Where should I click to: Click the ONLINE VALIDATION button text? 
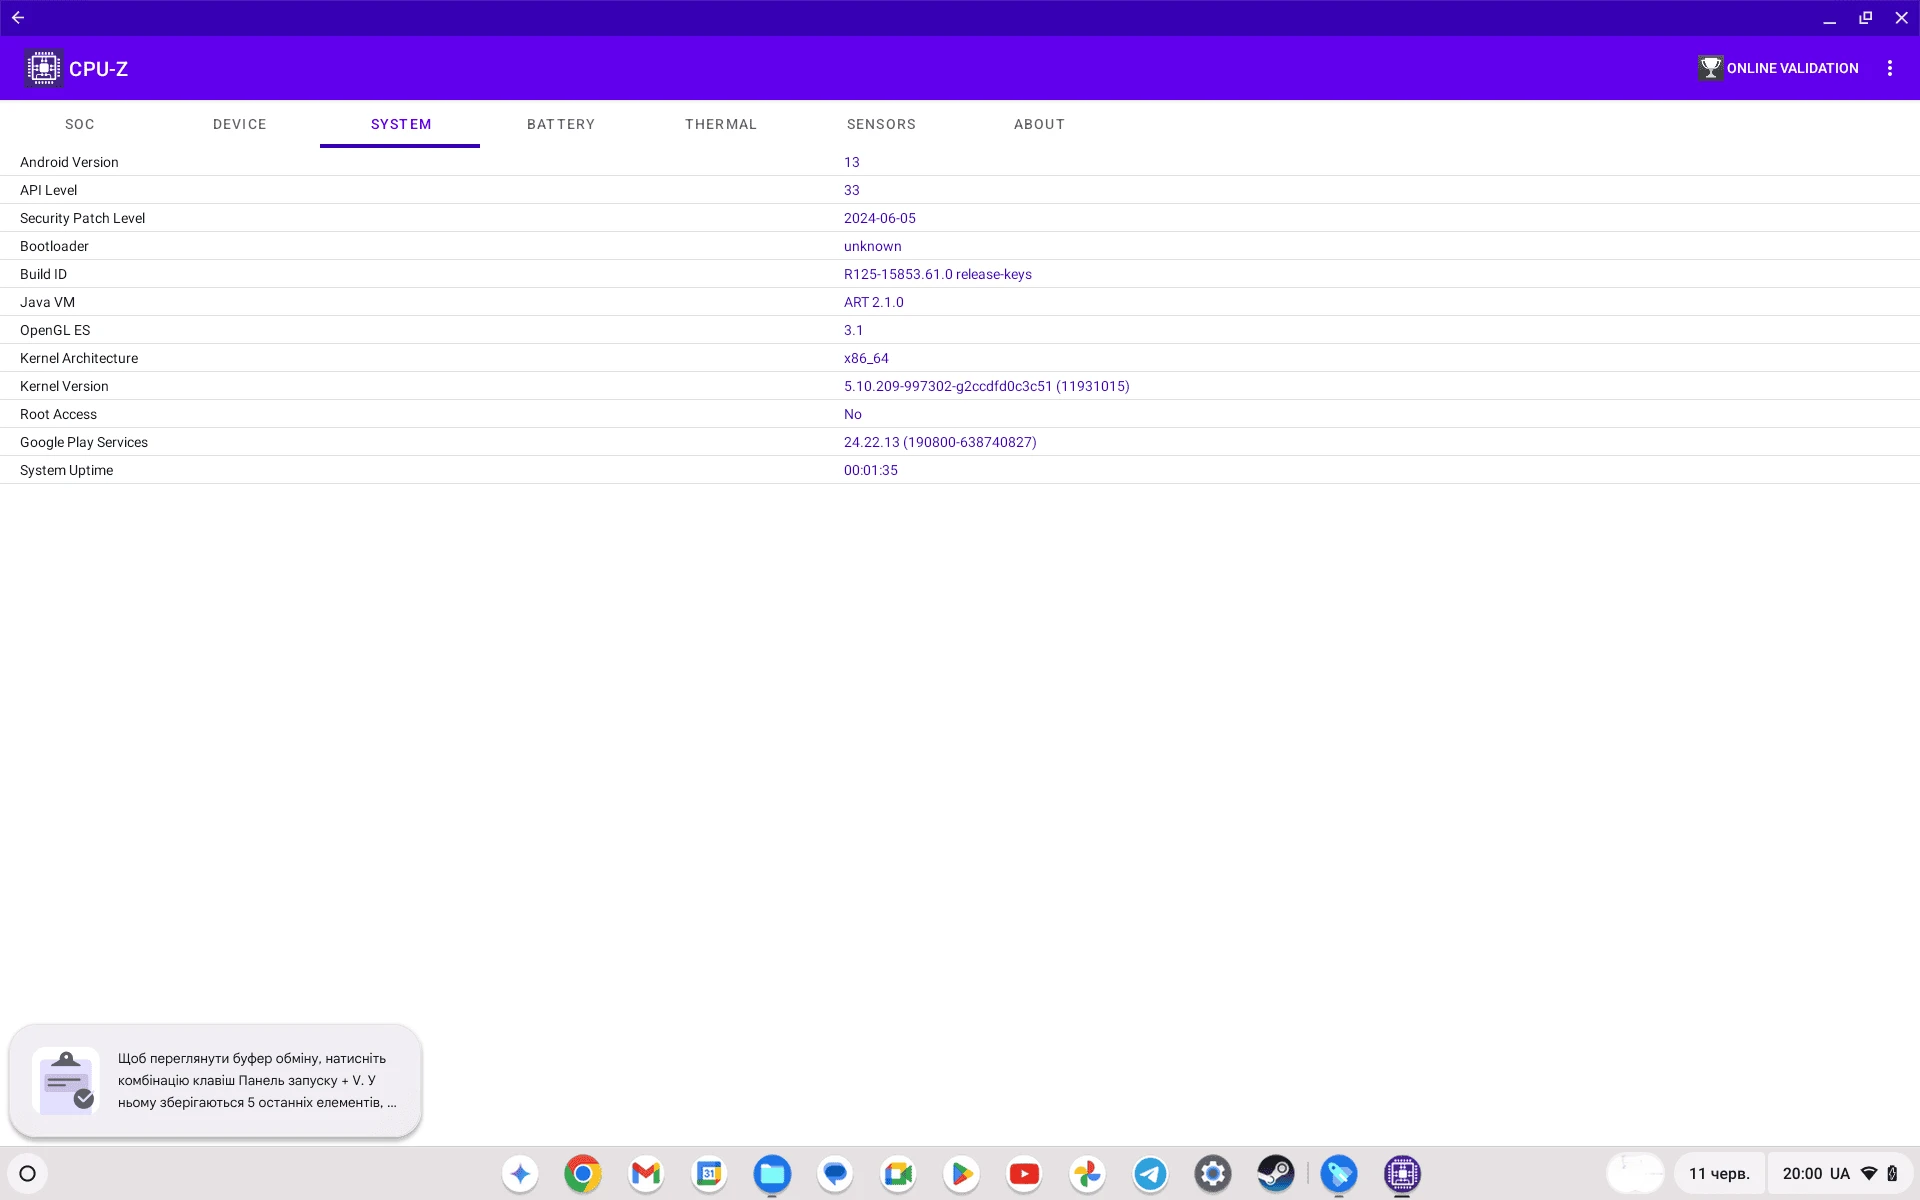pos(1792,68)
